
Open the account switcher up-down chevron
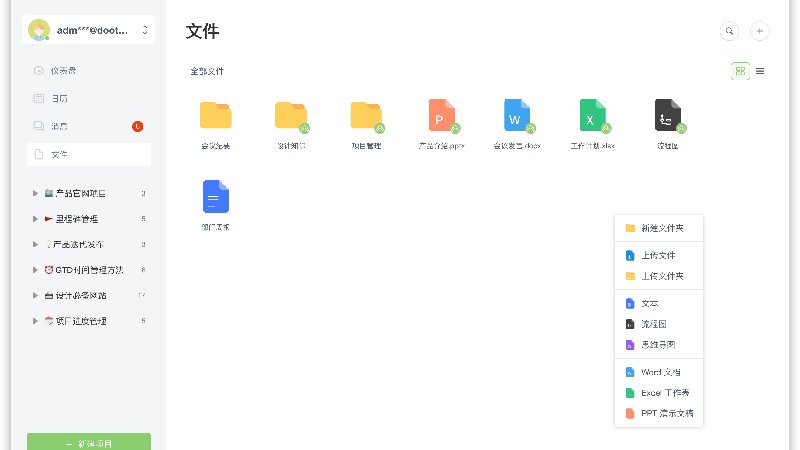[145, 30]
